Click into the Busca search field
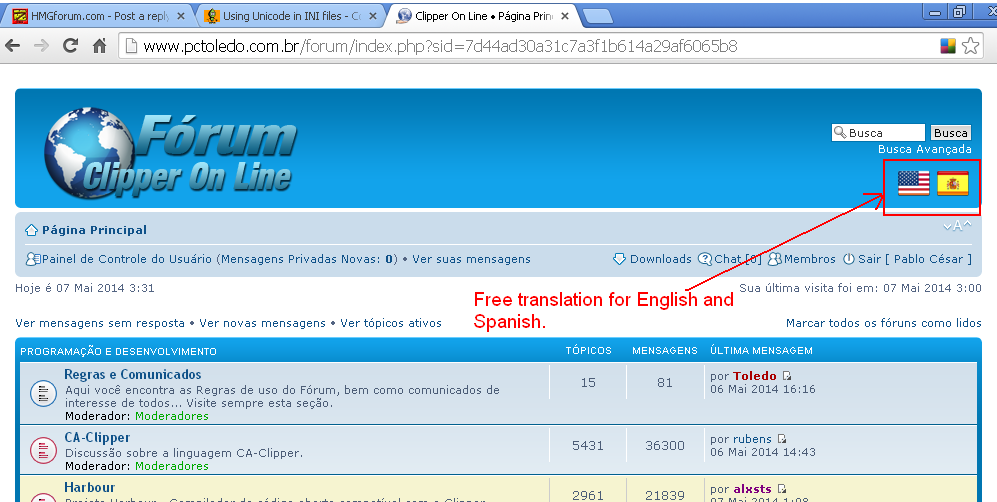The width and height of the screenshot is (997, 502). click(878, 132)
